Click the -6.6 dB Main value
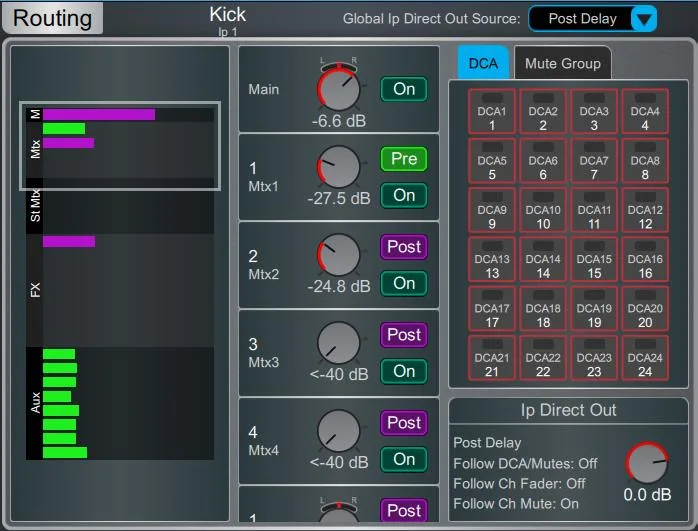The image size is (698, 531). pyautogui.click(x=339, y=121)
